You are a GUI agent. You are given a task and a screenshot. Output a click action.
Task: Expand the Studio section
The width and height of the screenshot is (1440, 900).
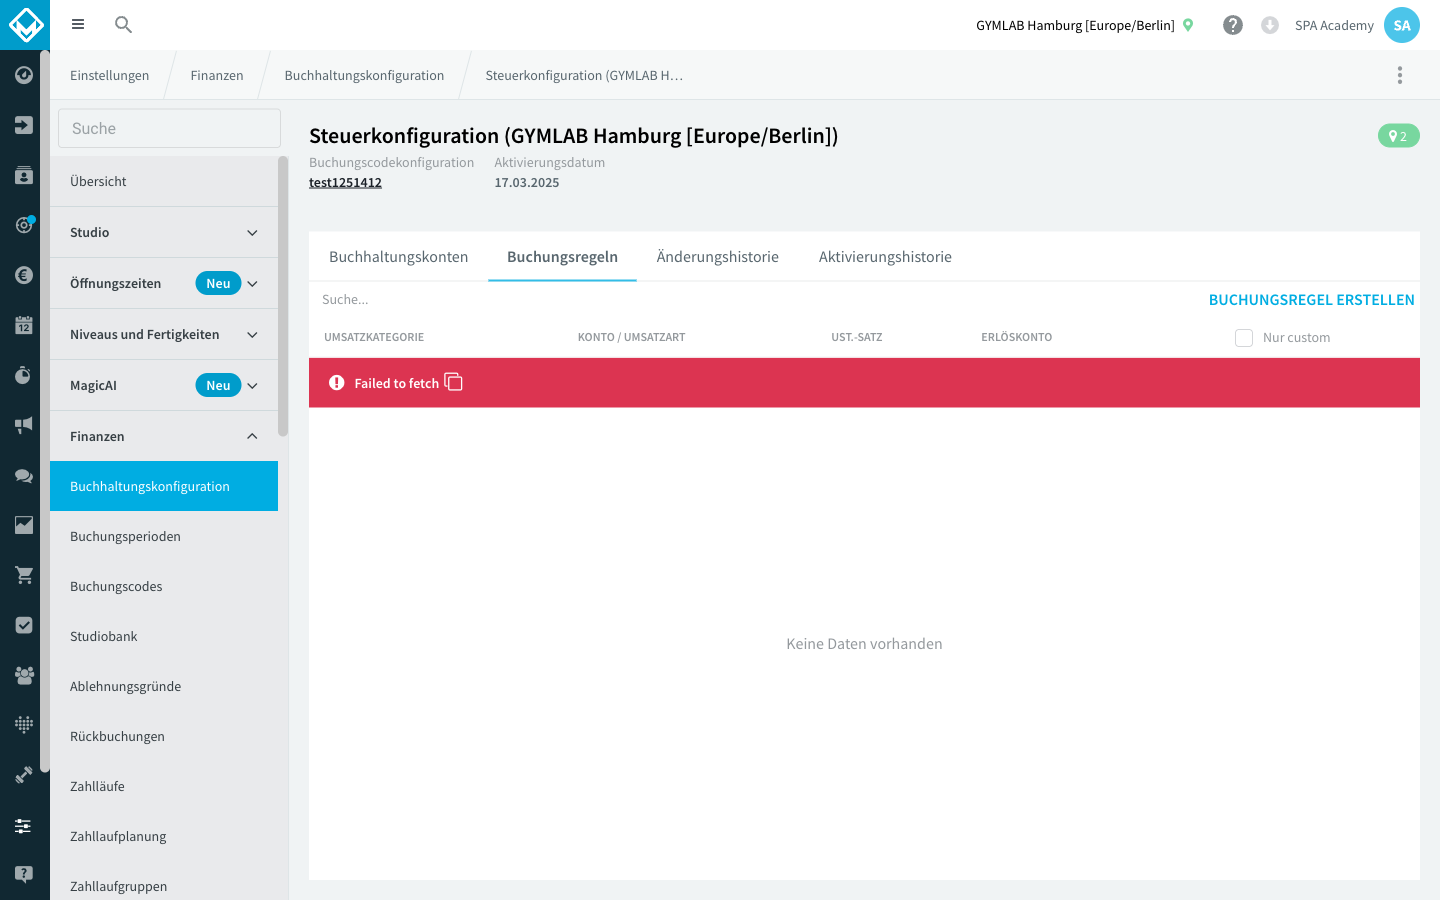[164, 232]
